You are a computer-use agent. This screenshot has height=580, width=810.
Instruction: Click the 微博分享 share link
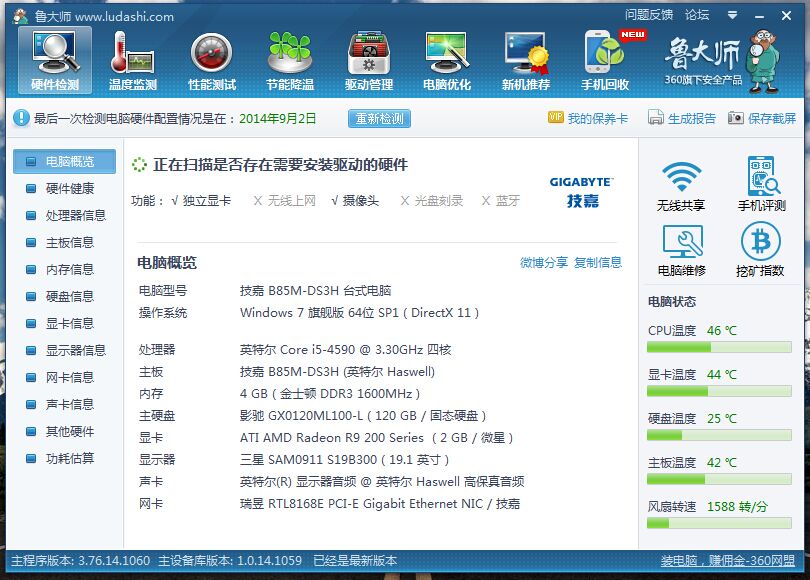point(543,262)
